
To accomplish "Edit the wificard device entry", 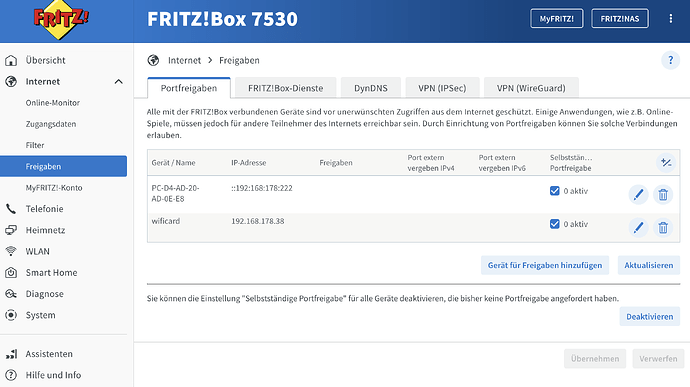I will pos(638,228).
